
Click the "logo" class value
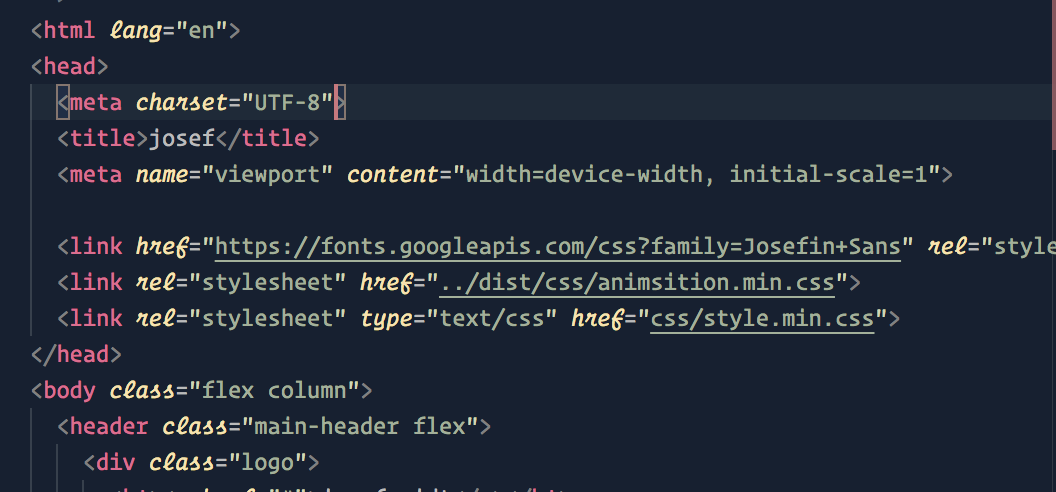tap(267, 462)
